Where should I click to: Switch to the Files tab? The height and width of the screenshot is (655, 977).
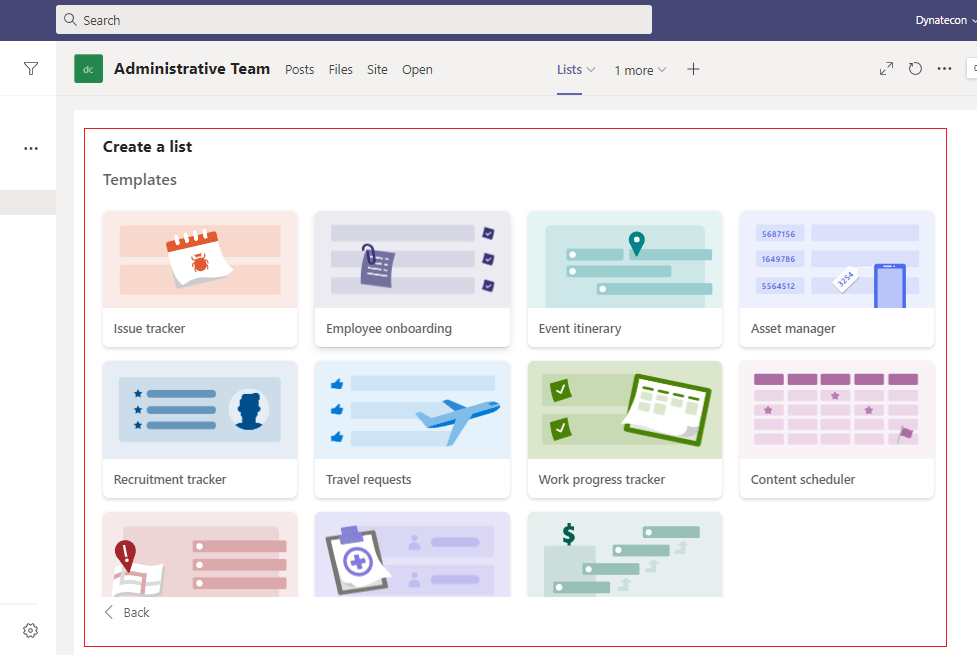(x=341, y=70)
